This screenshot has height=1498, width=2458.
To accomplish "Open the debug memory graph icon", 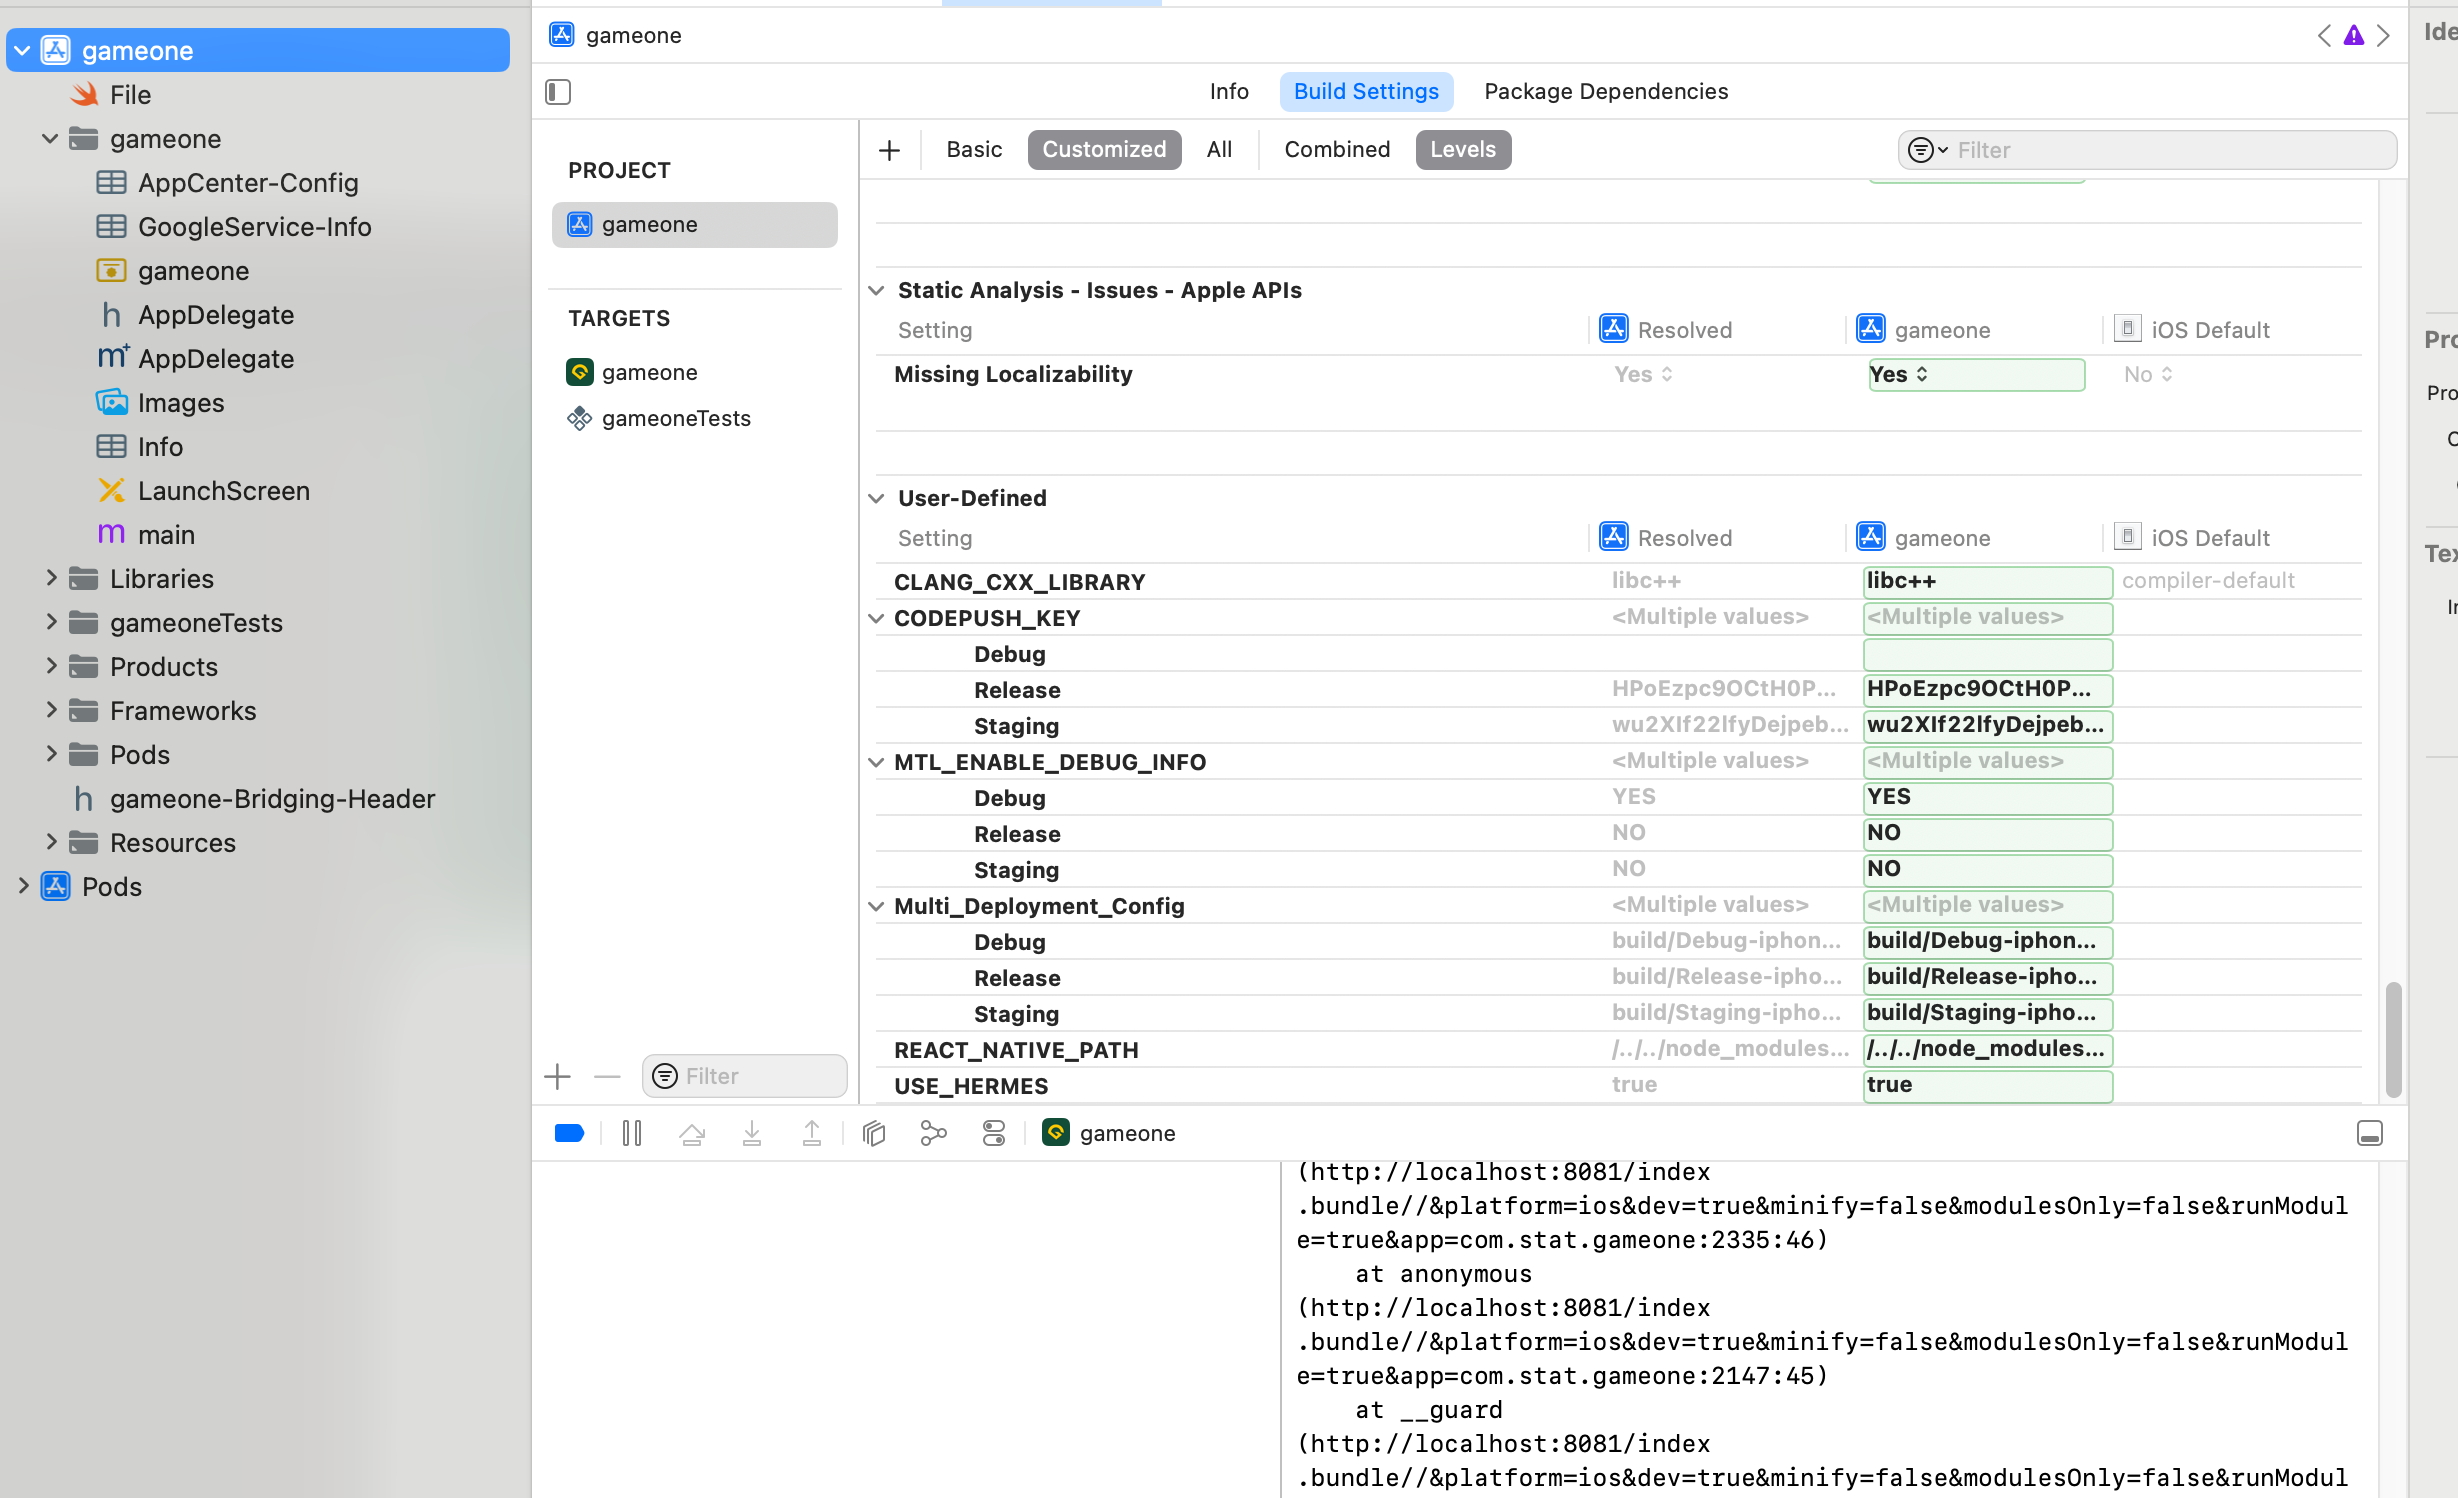I will click(933, 1133).
